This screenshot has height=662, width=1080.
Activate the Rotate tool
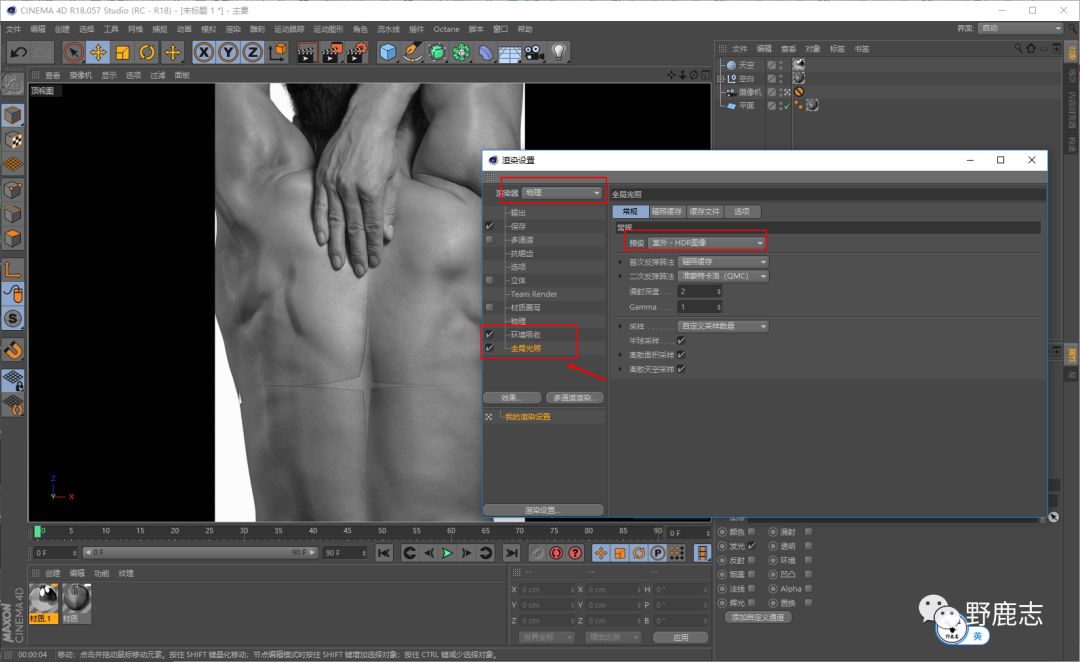[x=148, y=52]
